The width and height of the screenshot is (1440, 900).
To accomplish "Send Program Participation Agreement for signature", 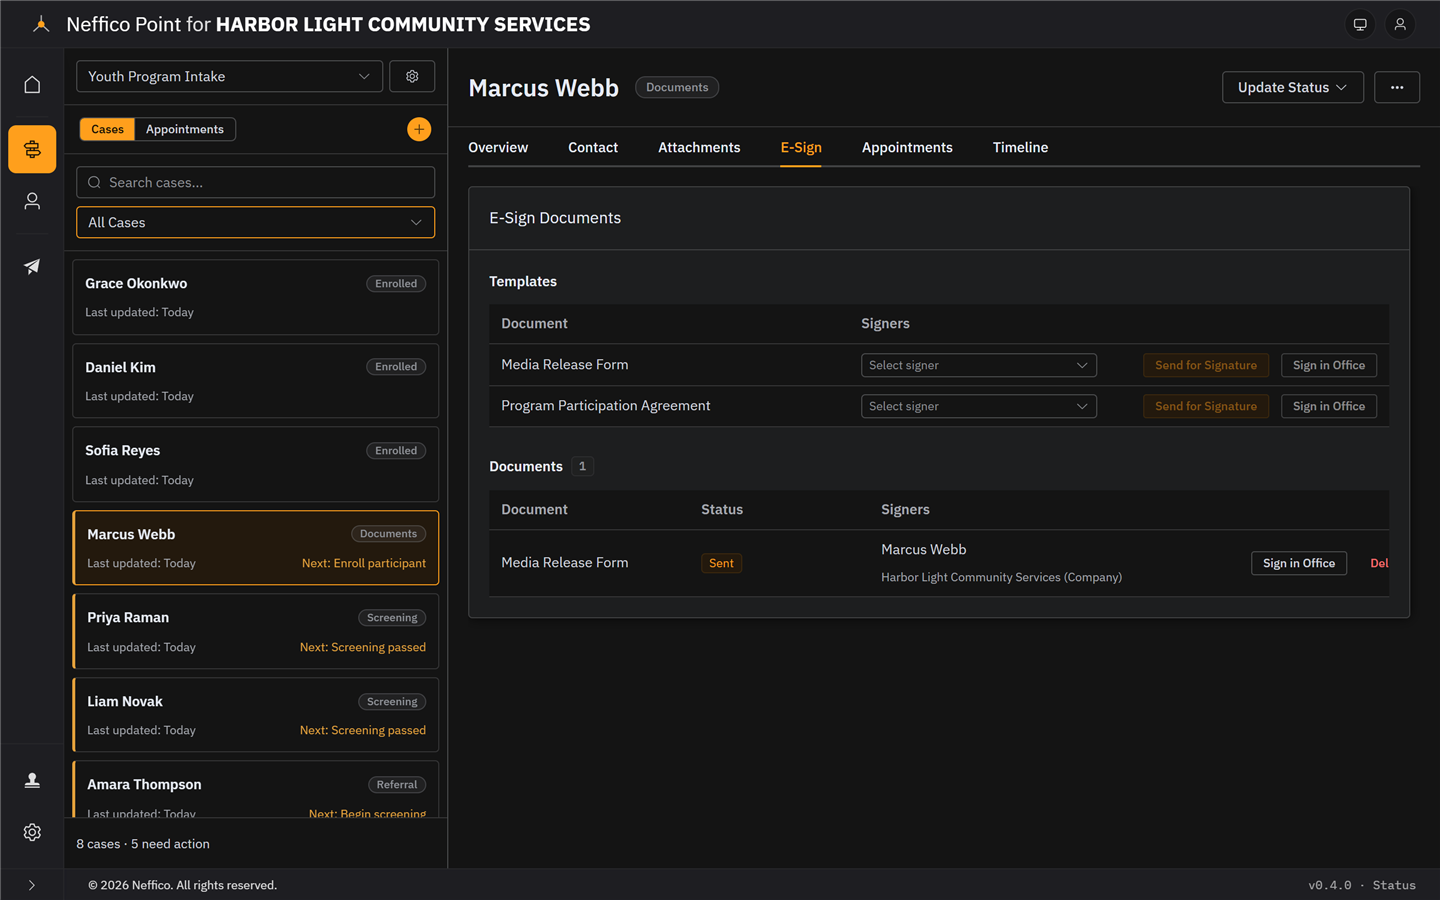I will pyautogui.click(x=1206, y=406).
